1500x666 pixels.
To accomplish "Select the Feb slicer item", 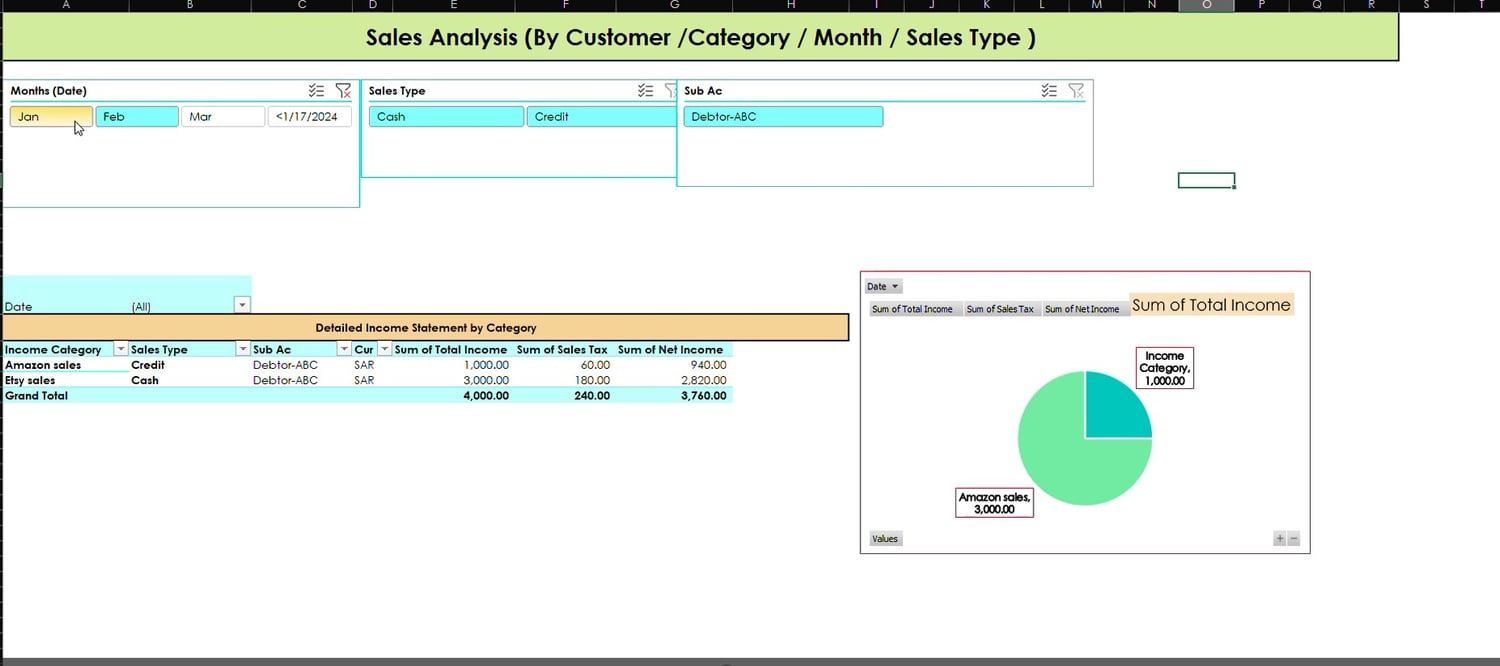I will pyautogui.click(x=137, y=117).
